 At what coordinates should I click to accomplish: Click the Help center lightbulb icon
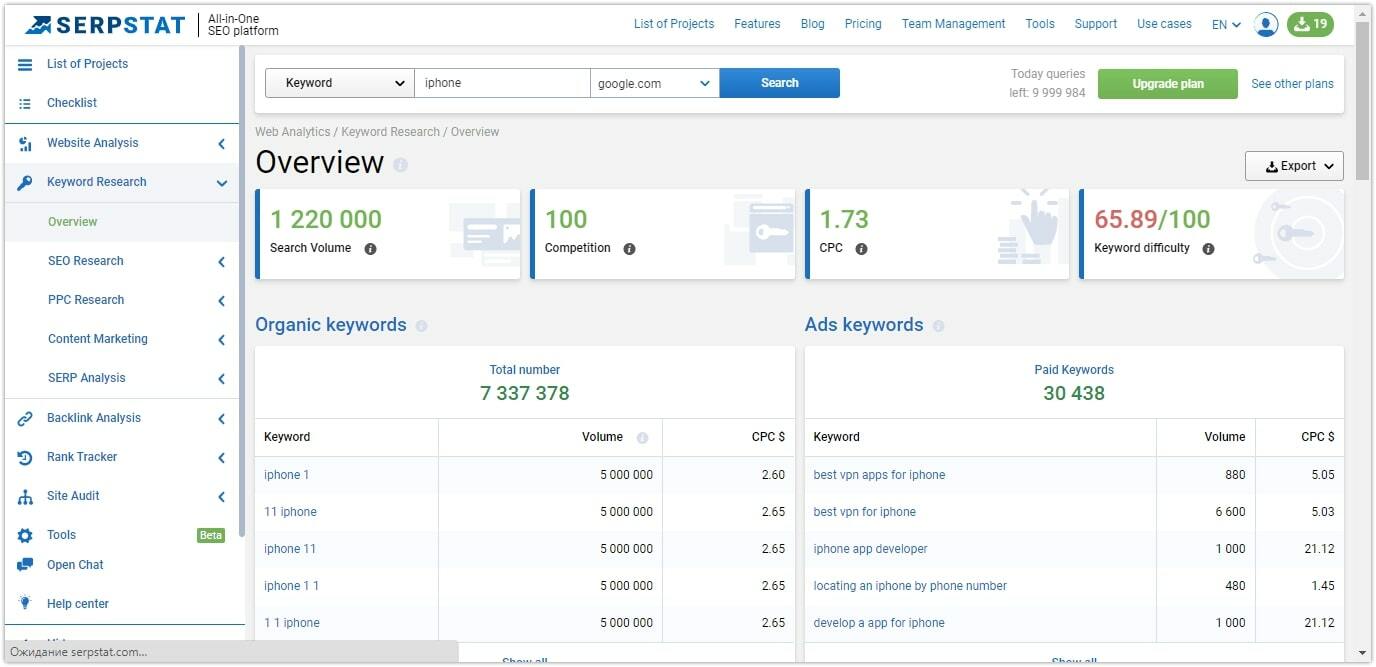tap(25, 603)
